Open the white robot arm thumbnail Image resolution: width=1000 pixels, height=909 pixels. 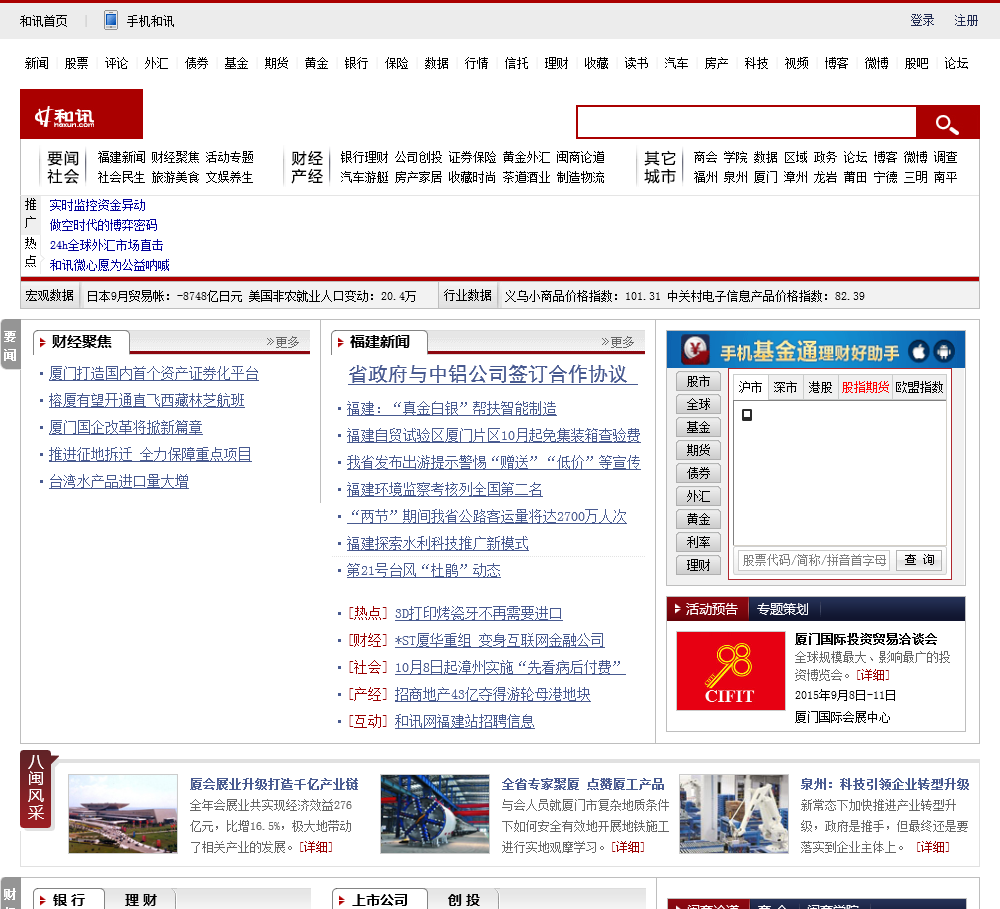pyautogui.click(x=734, y=814)
